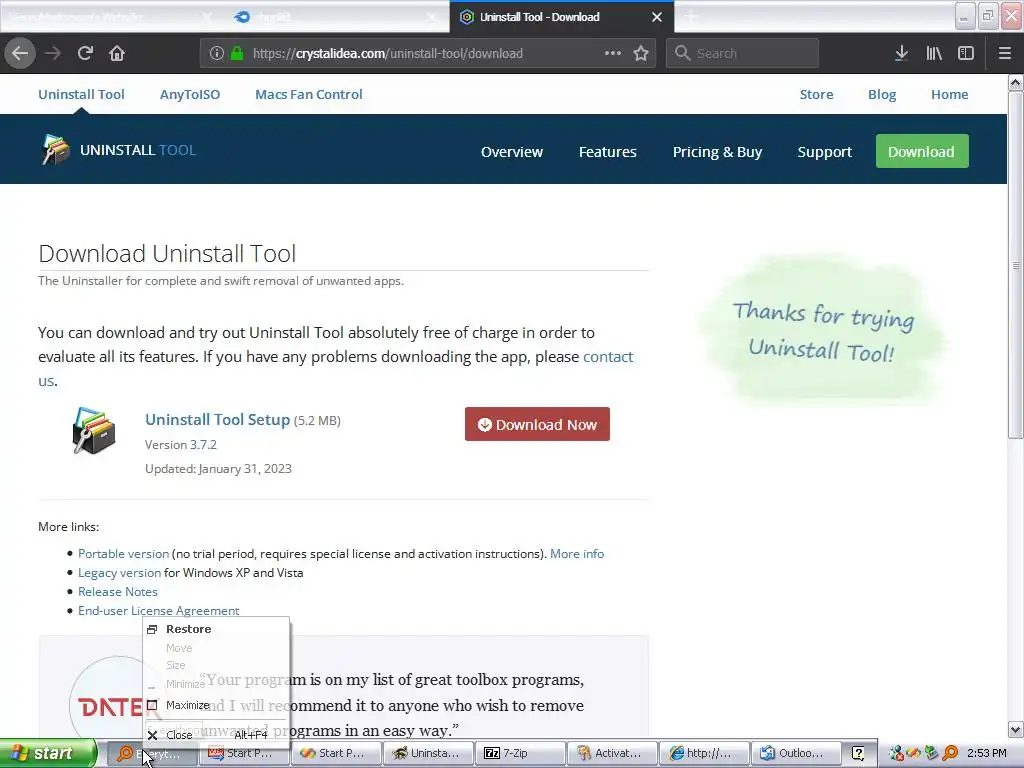
Task: Click the Uninstall Tool Setup product icon
Action: 94,431
